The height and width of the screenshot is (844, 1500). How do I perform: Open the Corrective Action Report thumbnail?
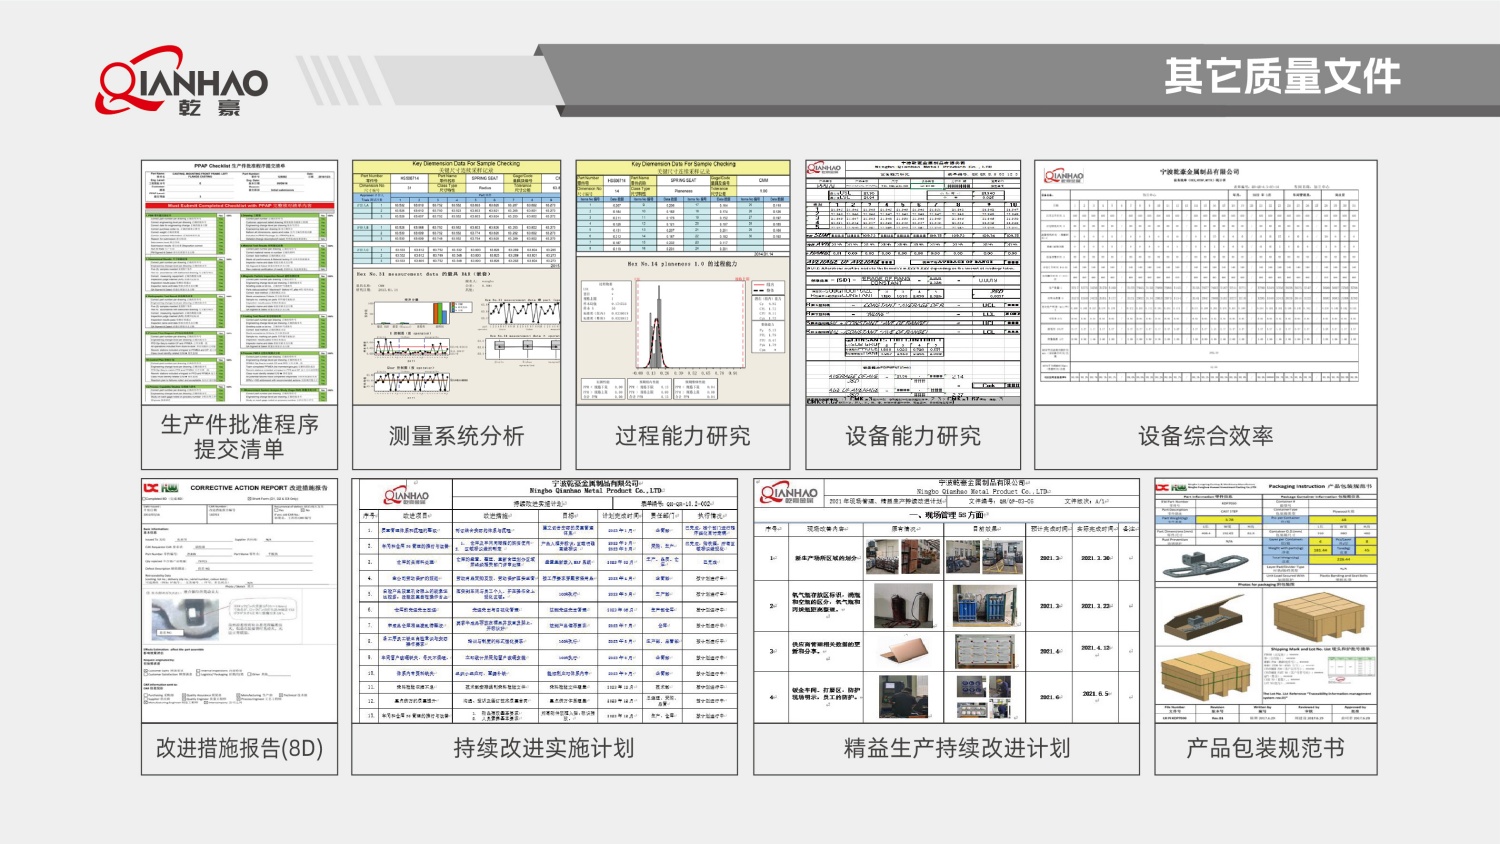coord(239,600)
